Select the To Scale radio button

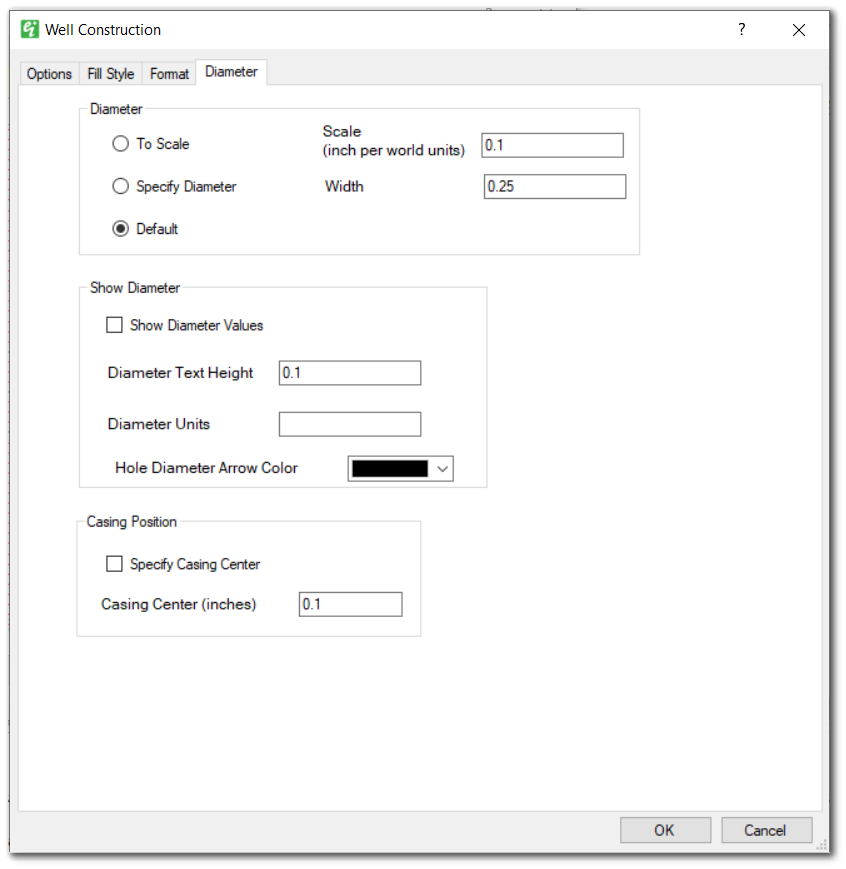pyautogui.click(x=121, y=144)
